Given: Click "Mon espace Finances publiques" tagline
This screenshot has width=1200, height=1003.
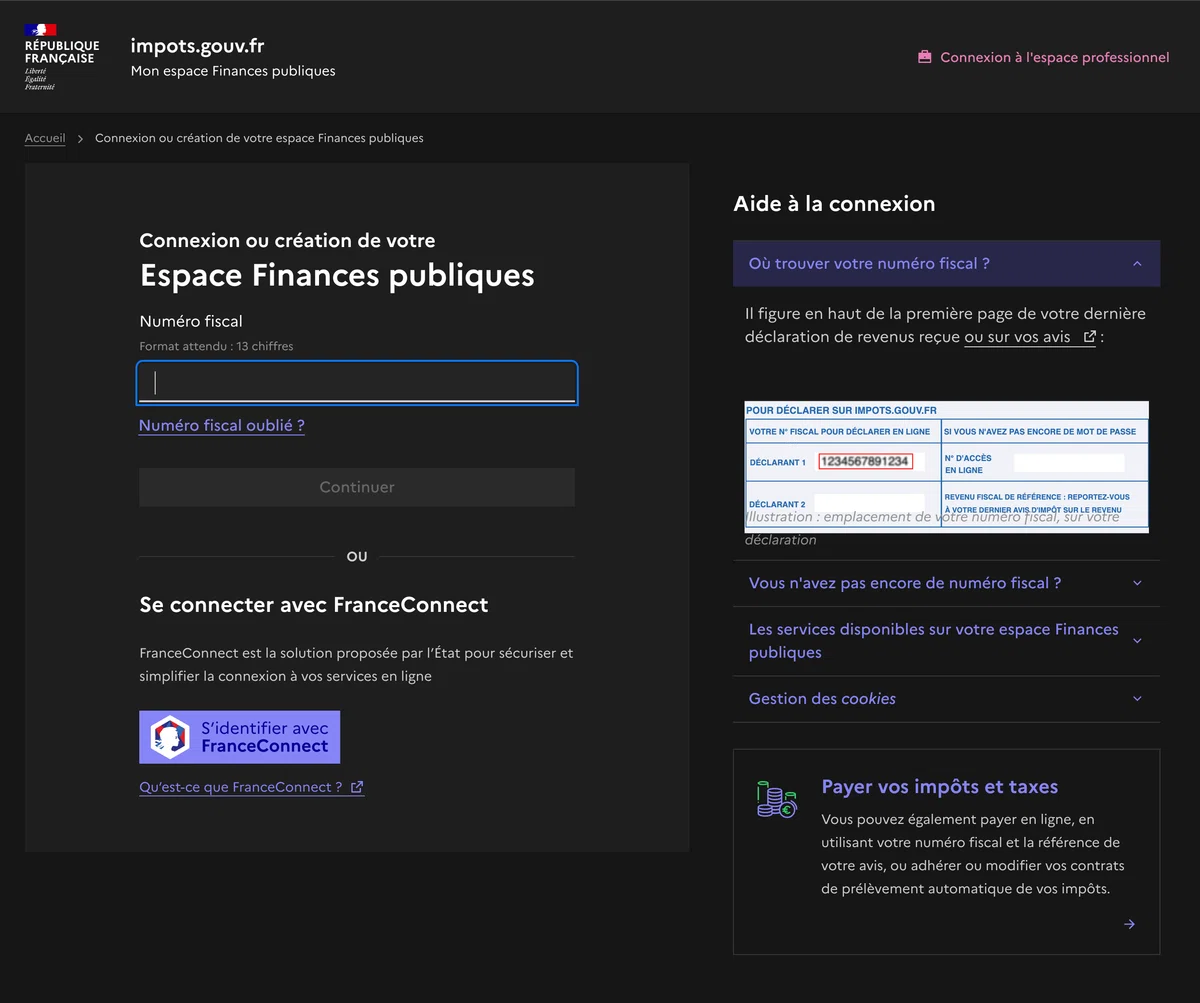Looking at the screenshot, I should pos(233,71).
